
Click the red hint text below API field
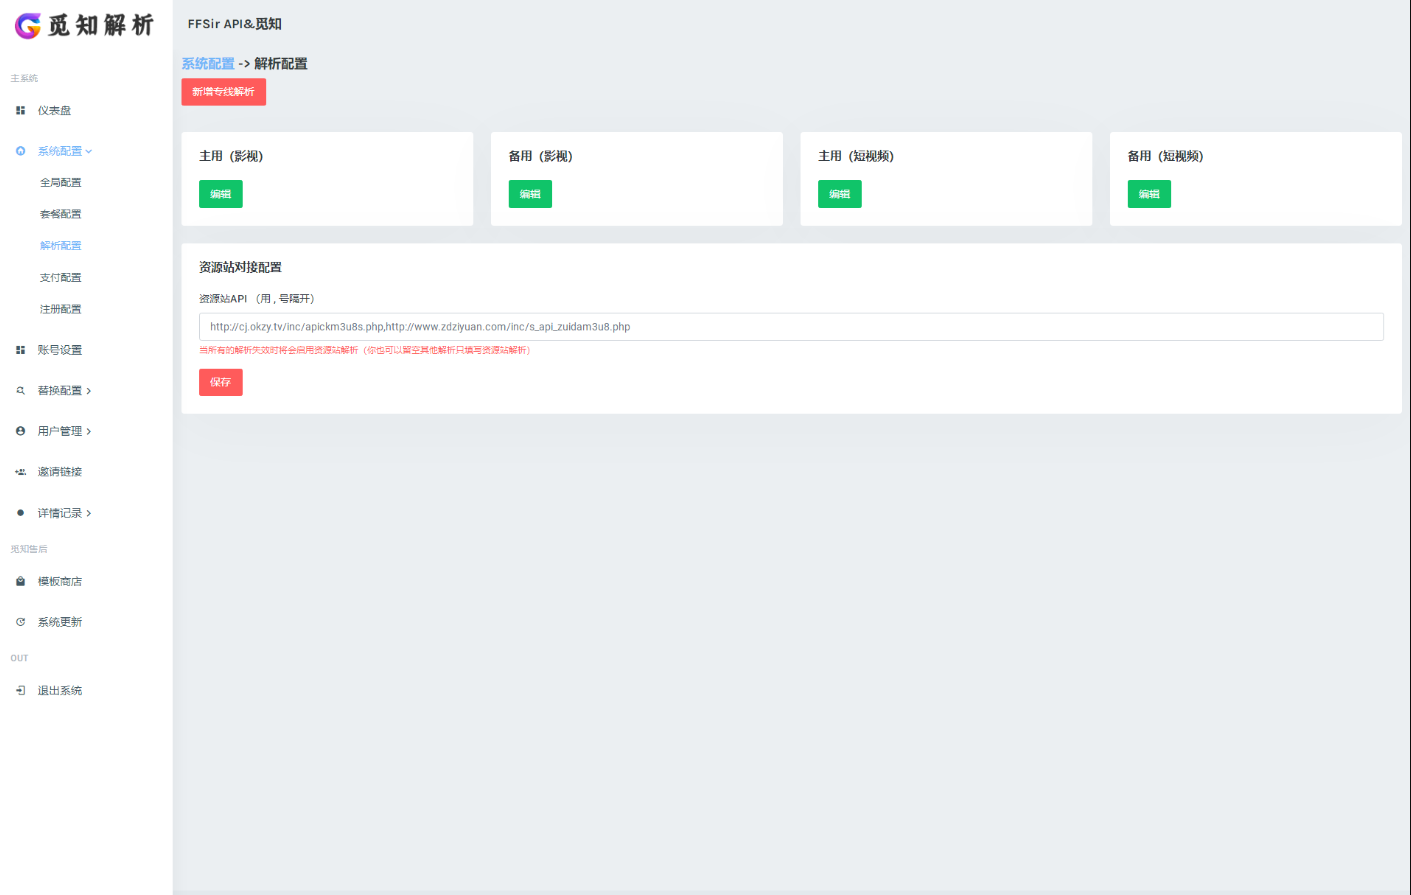pos(366,351)
